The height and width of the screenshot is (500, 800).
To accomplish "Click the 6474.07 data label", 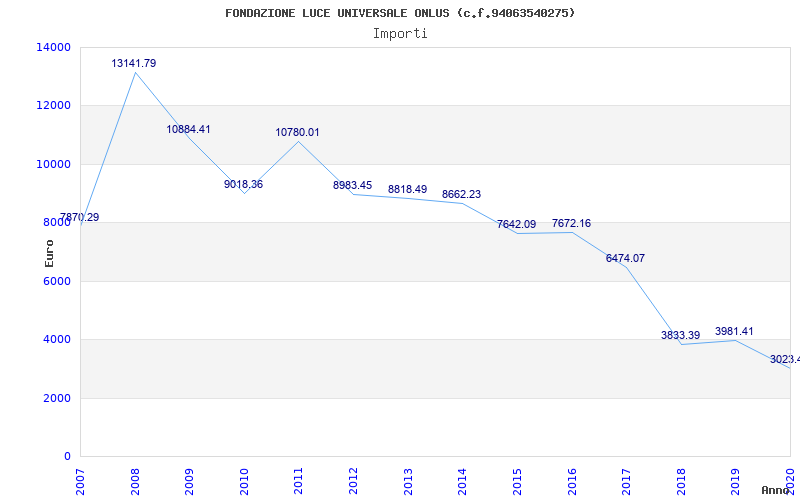I will (x=625, y=258).
